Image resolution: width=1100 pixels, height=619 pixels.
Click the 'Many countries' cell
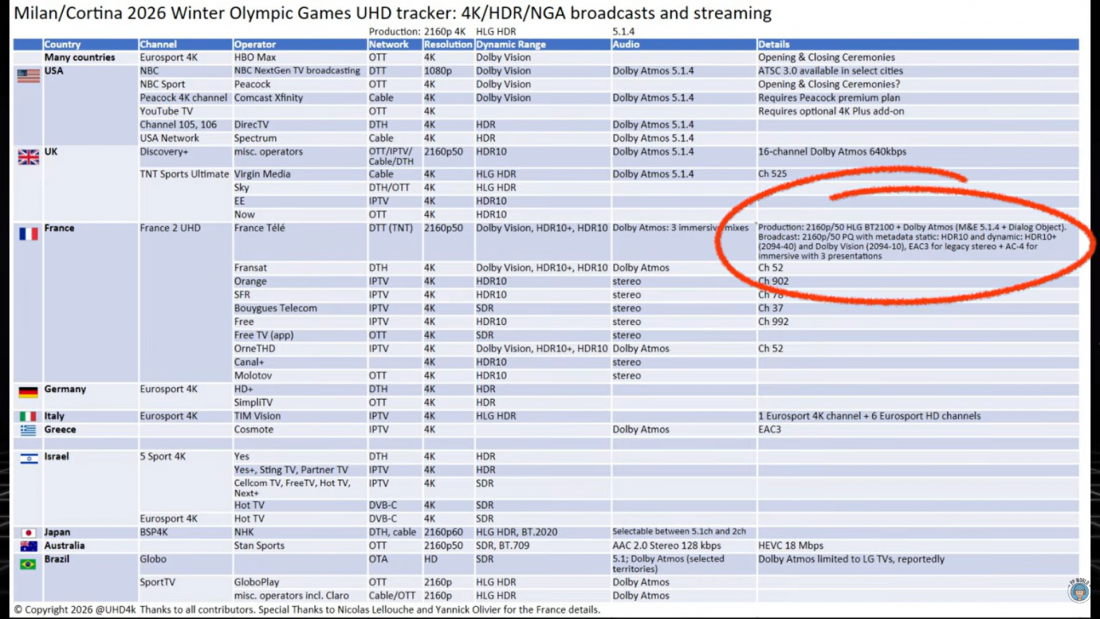pyautogui.click(x=79, y=58)
